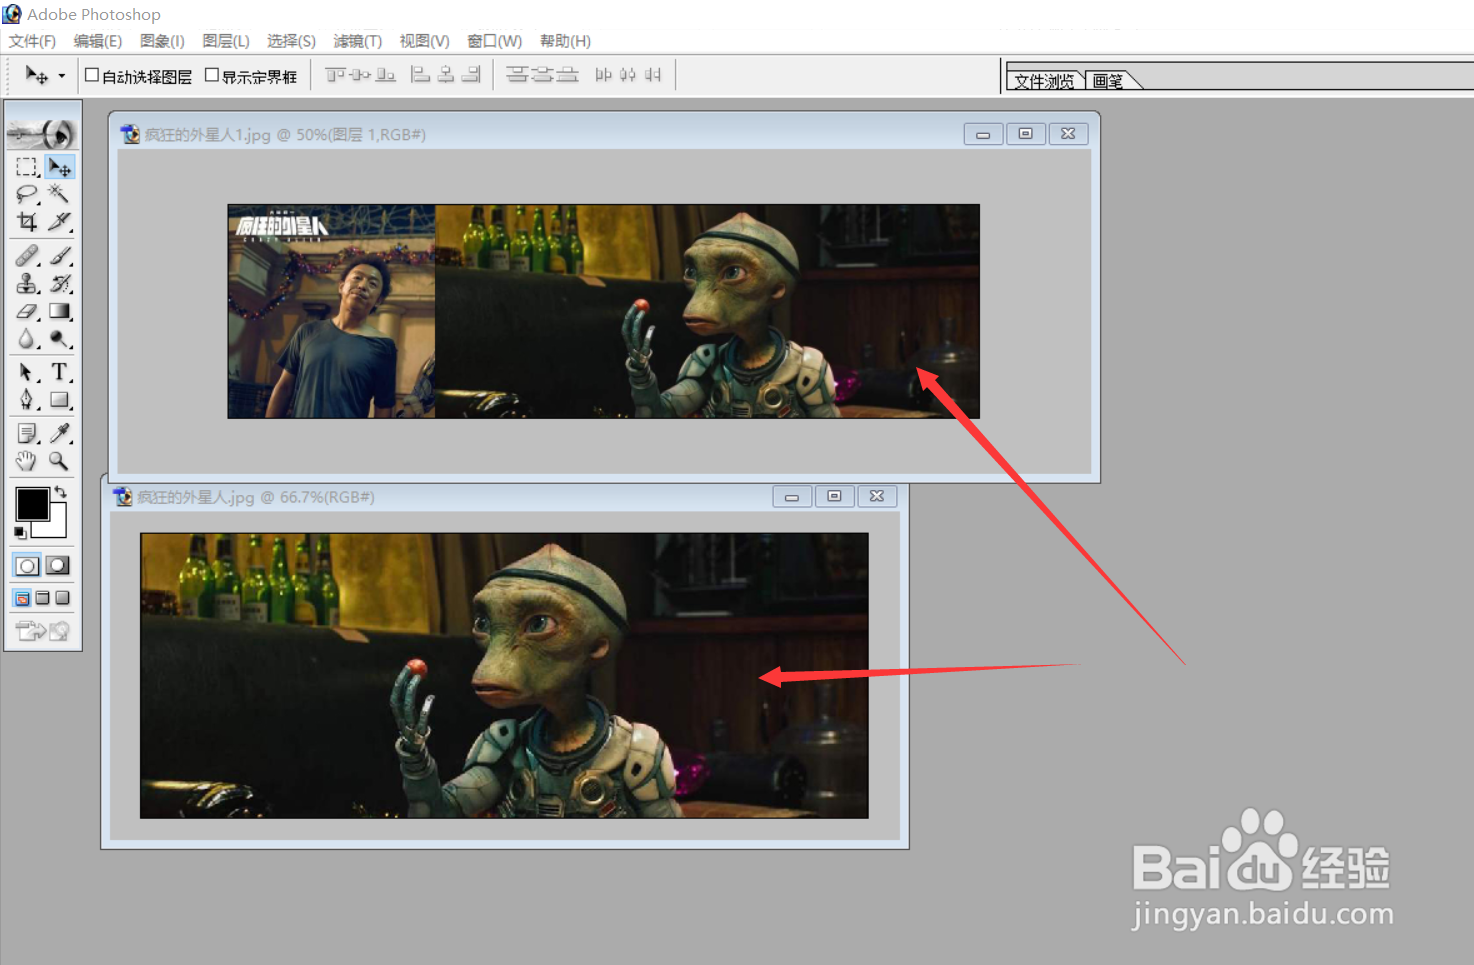
Task: Select the Notes tool
Action: click(27, 433)
